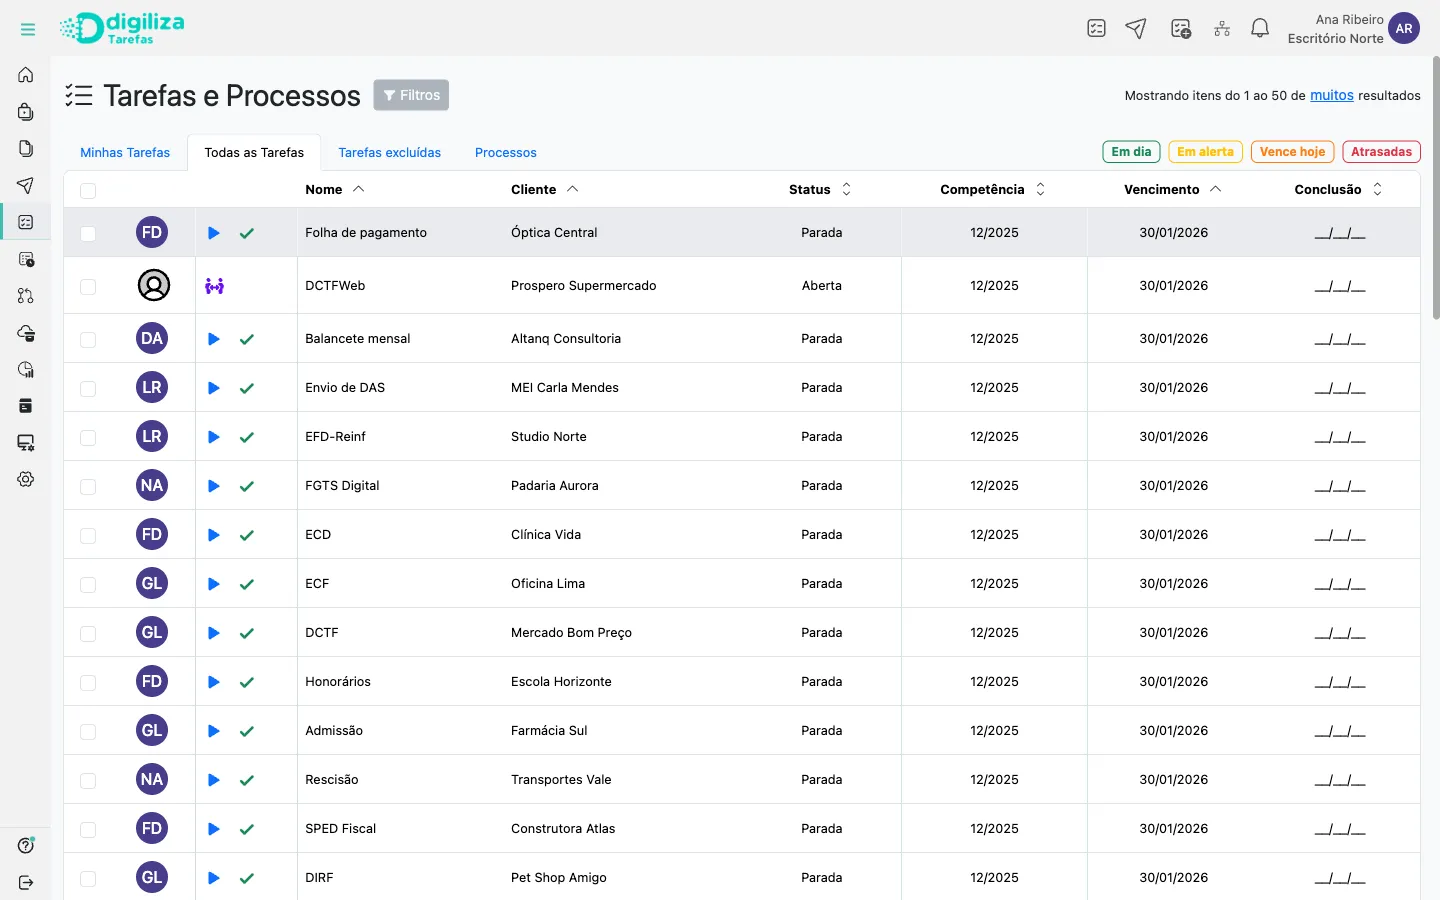
Task: Click the Prospero Supermercado client cell
Action: pos(584,286)
